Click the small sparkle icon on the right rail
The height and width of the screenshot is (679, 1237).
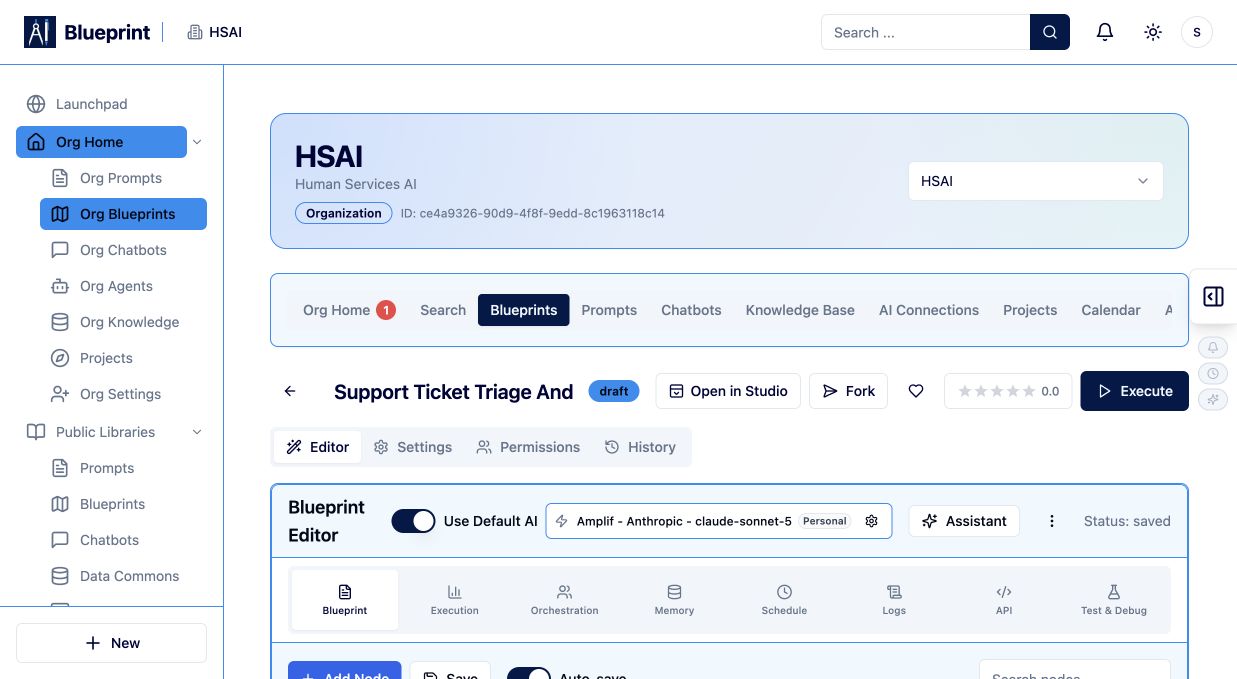(1213, 399)
